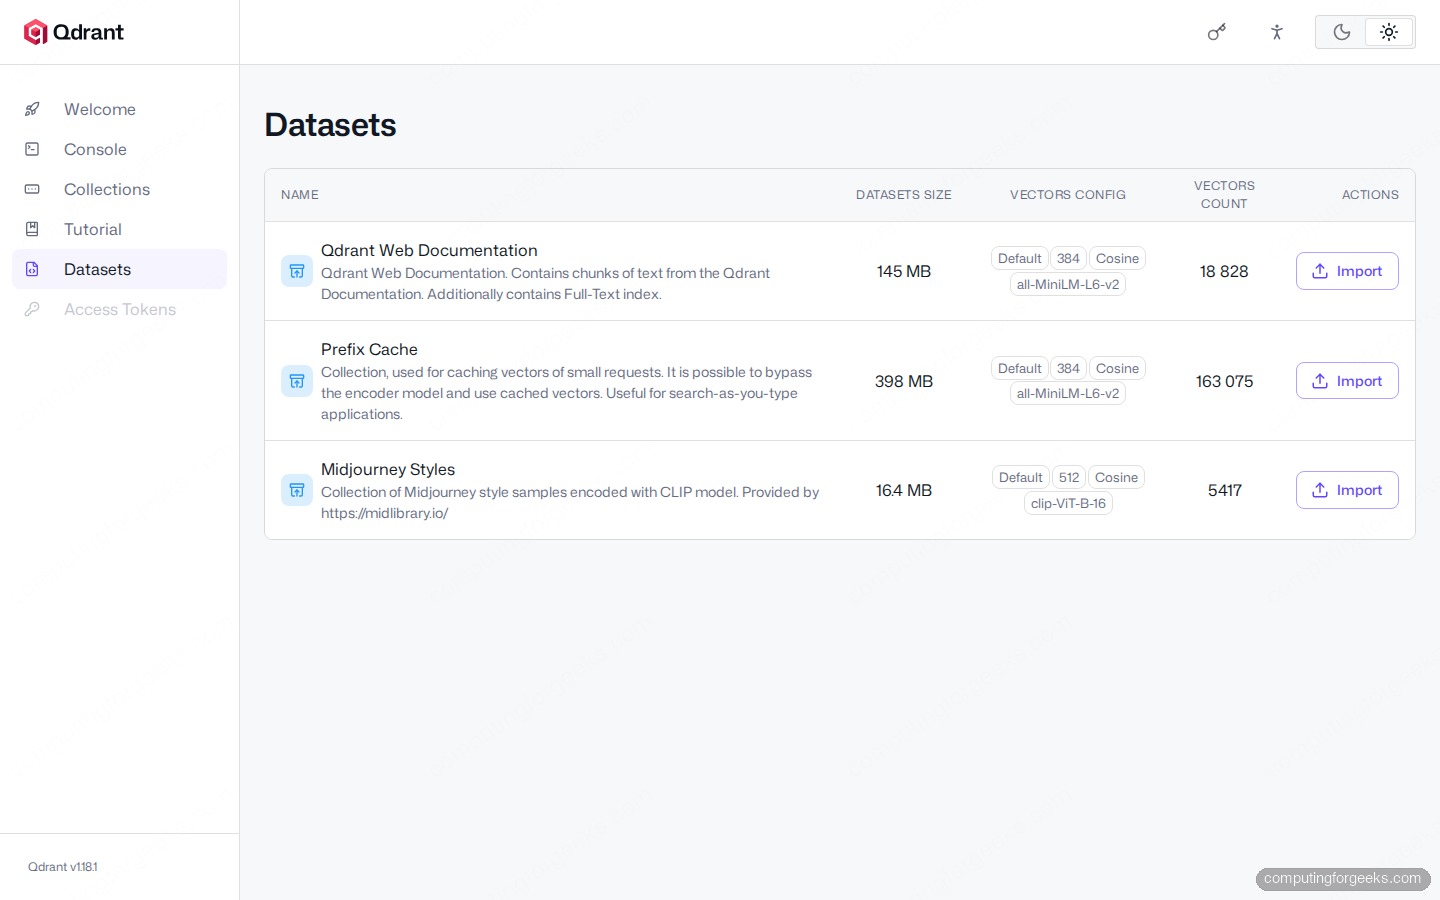Click the 18 828 vectors count
The height and width of the screenshot is (900, 1440).
pyautogui.click(x=1224, y=271)
